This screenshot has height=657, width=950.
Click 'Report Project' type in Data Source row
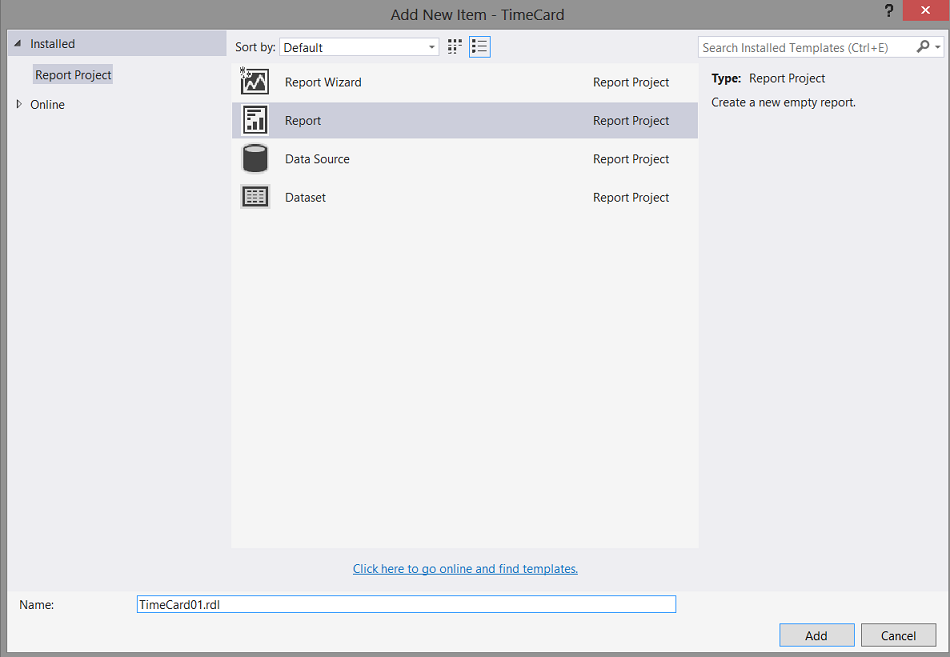(631, 159)
